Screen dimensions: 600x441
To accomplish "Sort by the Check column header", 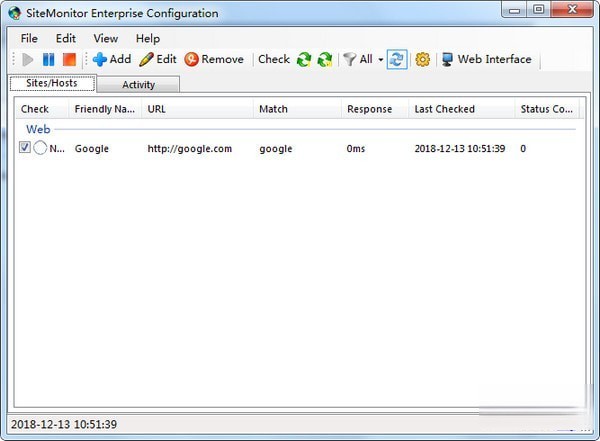I will click(41, 109).
